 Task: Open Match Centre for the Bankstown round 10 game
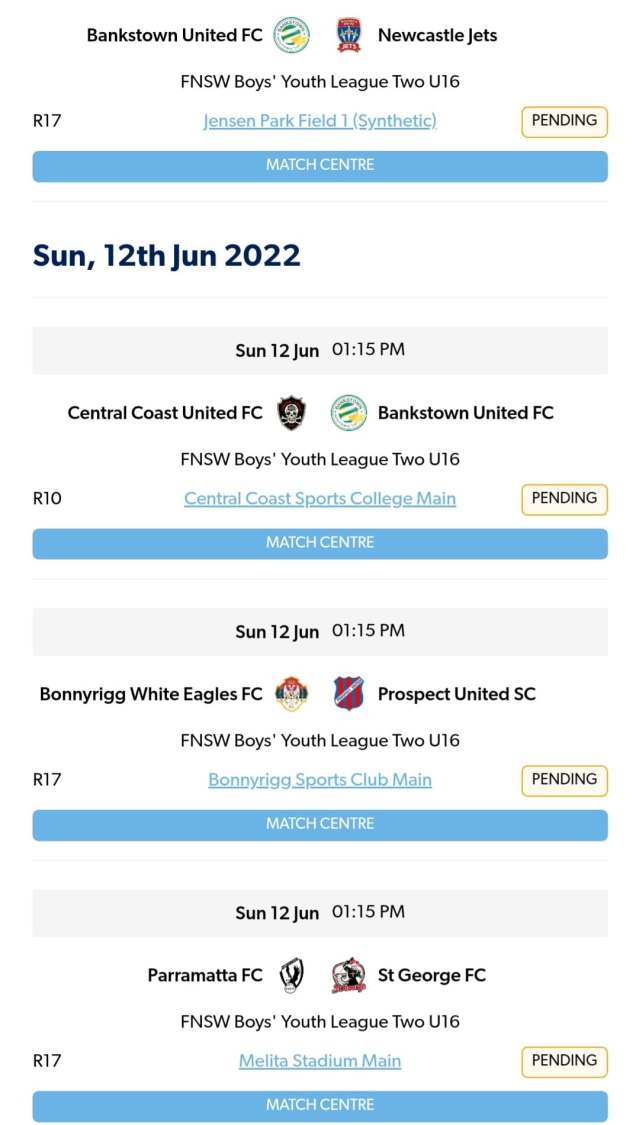(x=319, y=543)
